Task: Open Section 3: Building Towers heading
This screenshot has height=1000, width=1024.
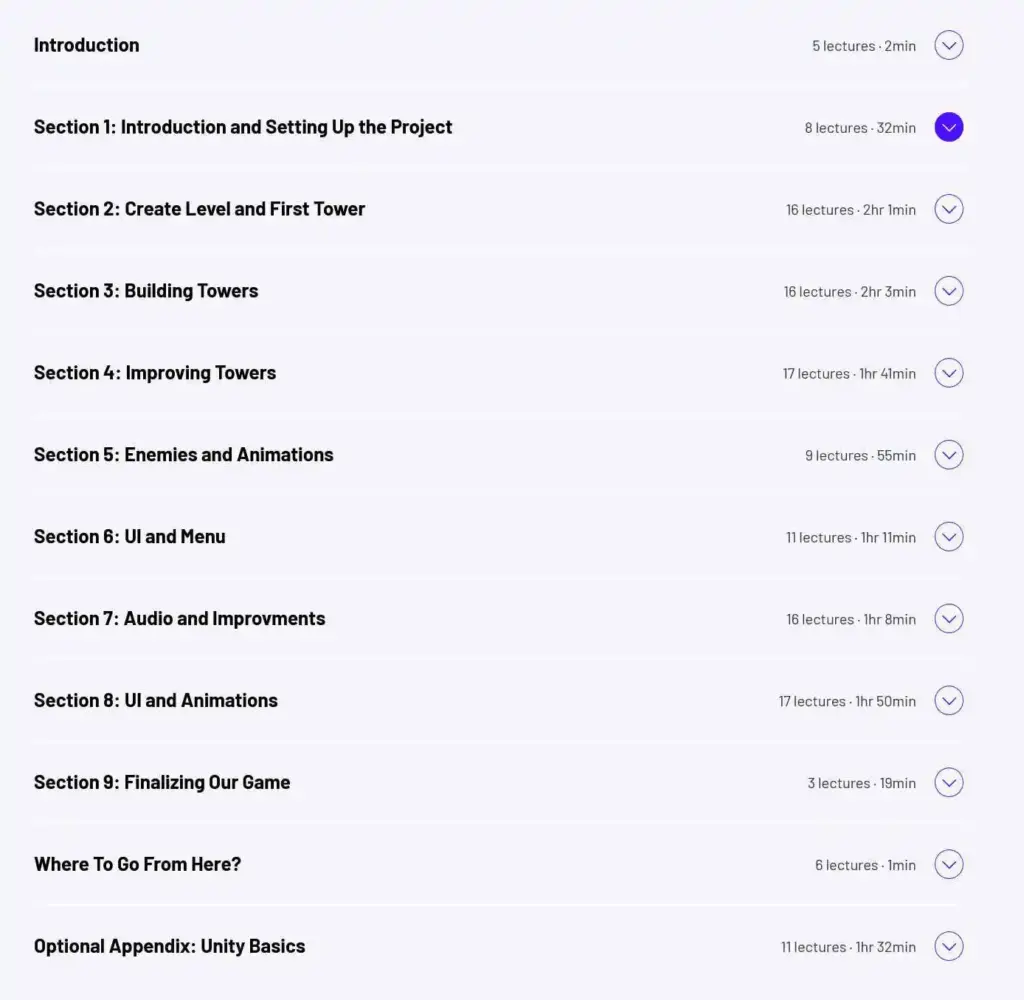Action: (x=146, y=291)
